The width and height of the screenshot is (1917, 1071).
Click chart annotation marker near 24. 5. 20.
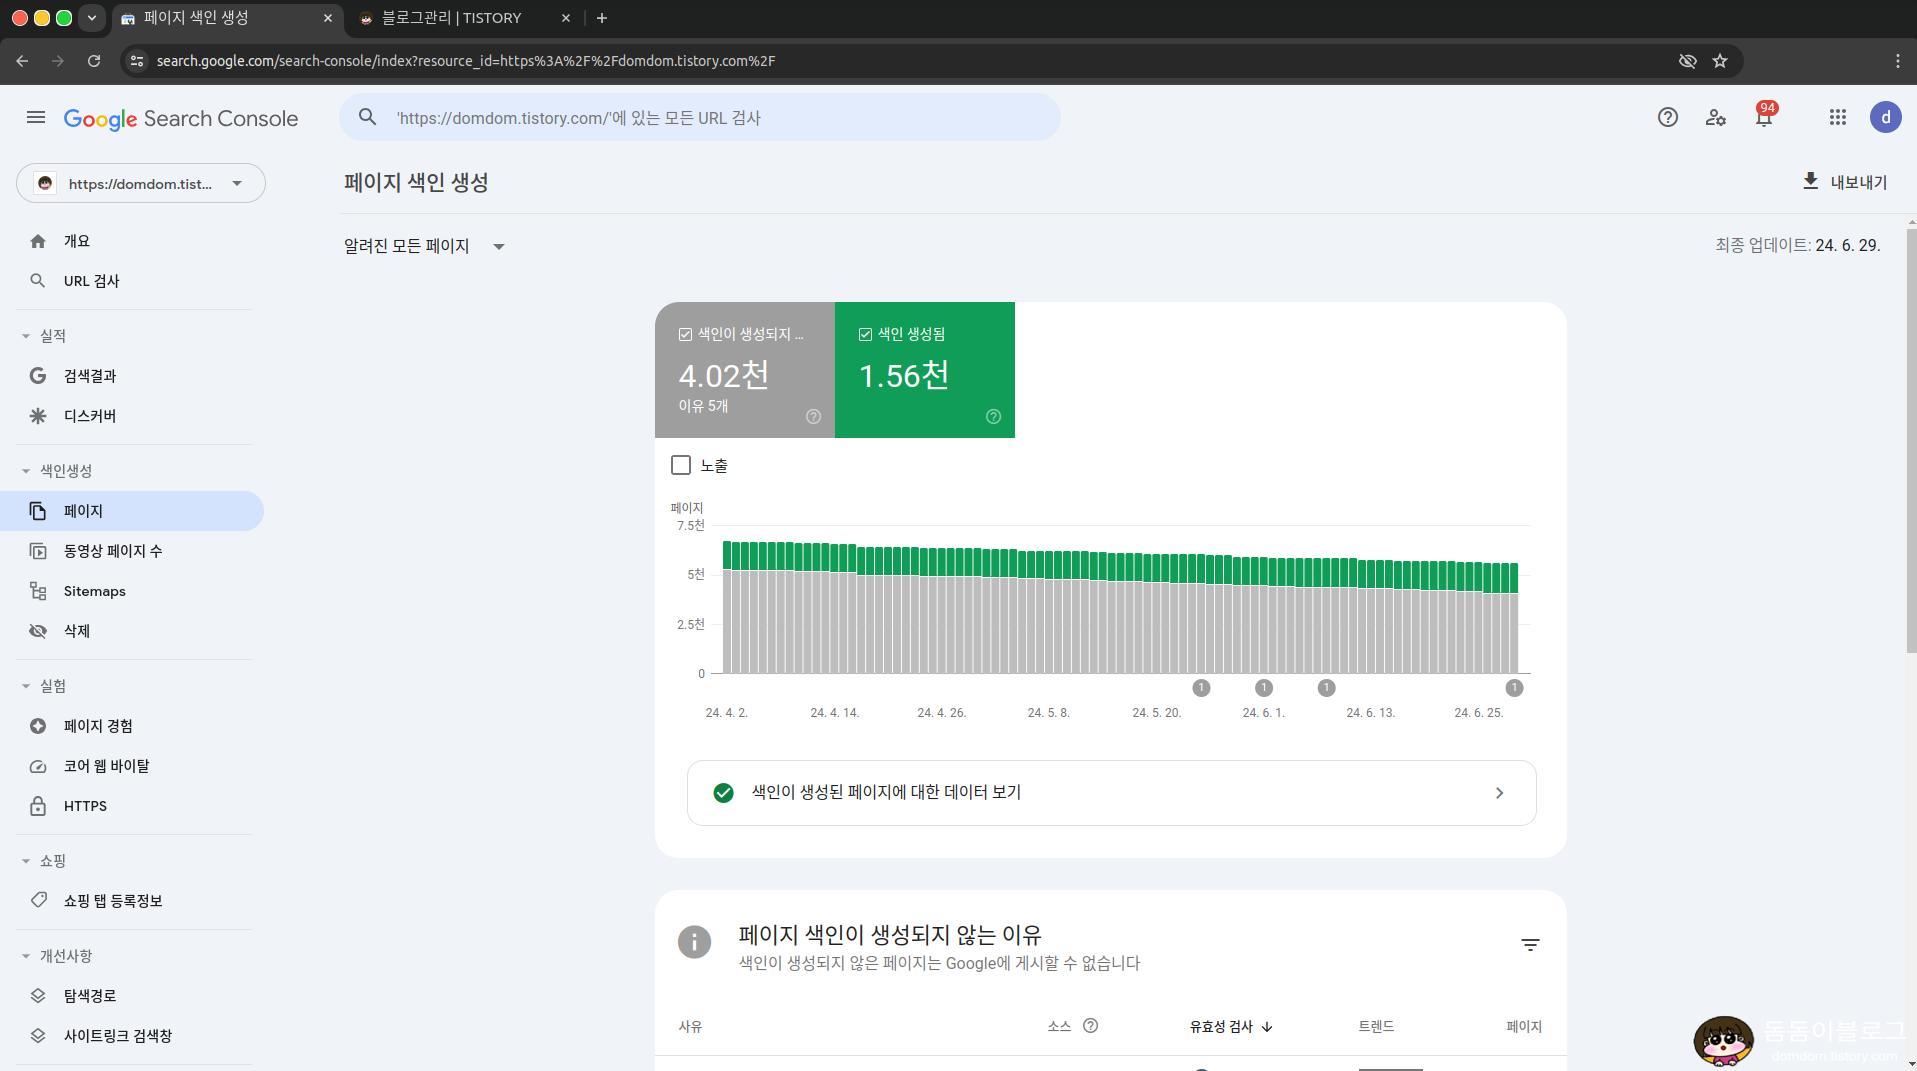(x=1201, y=688)
